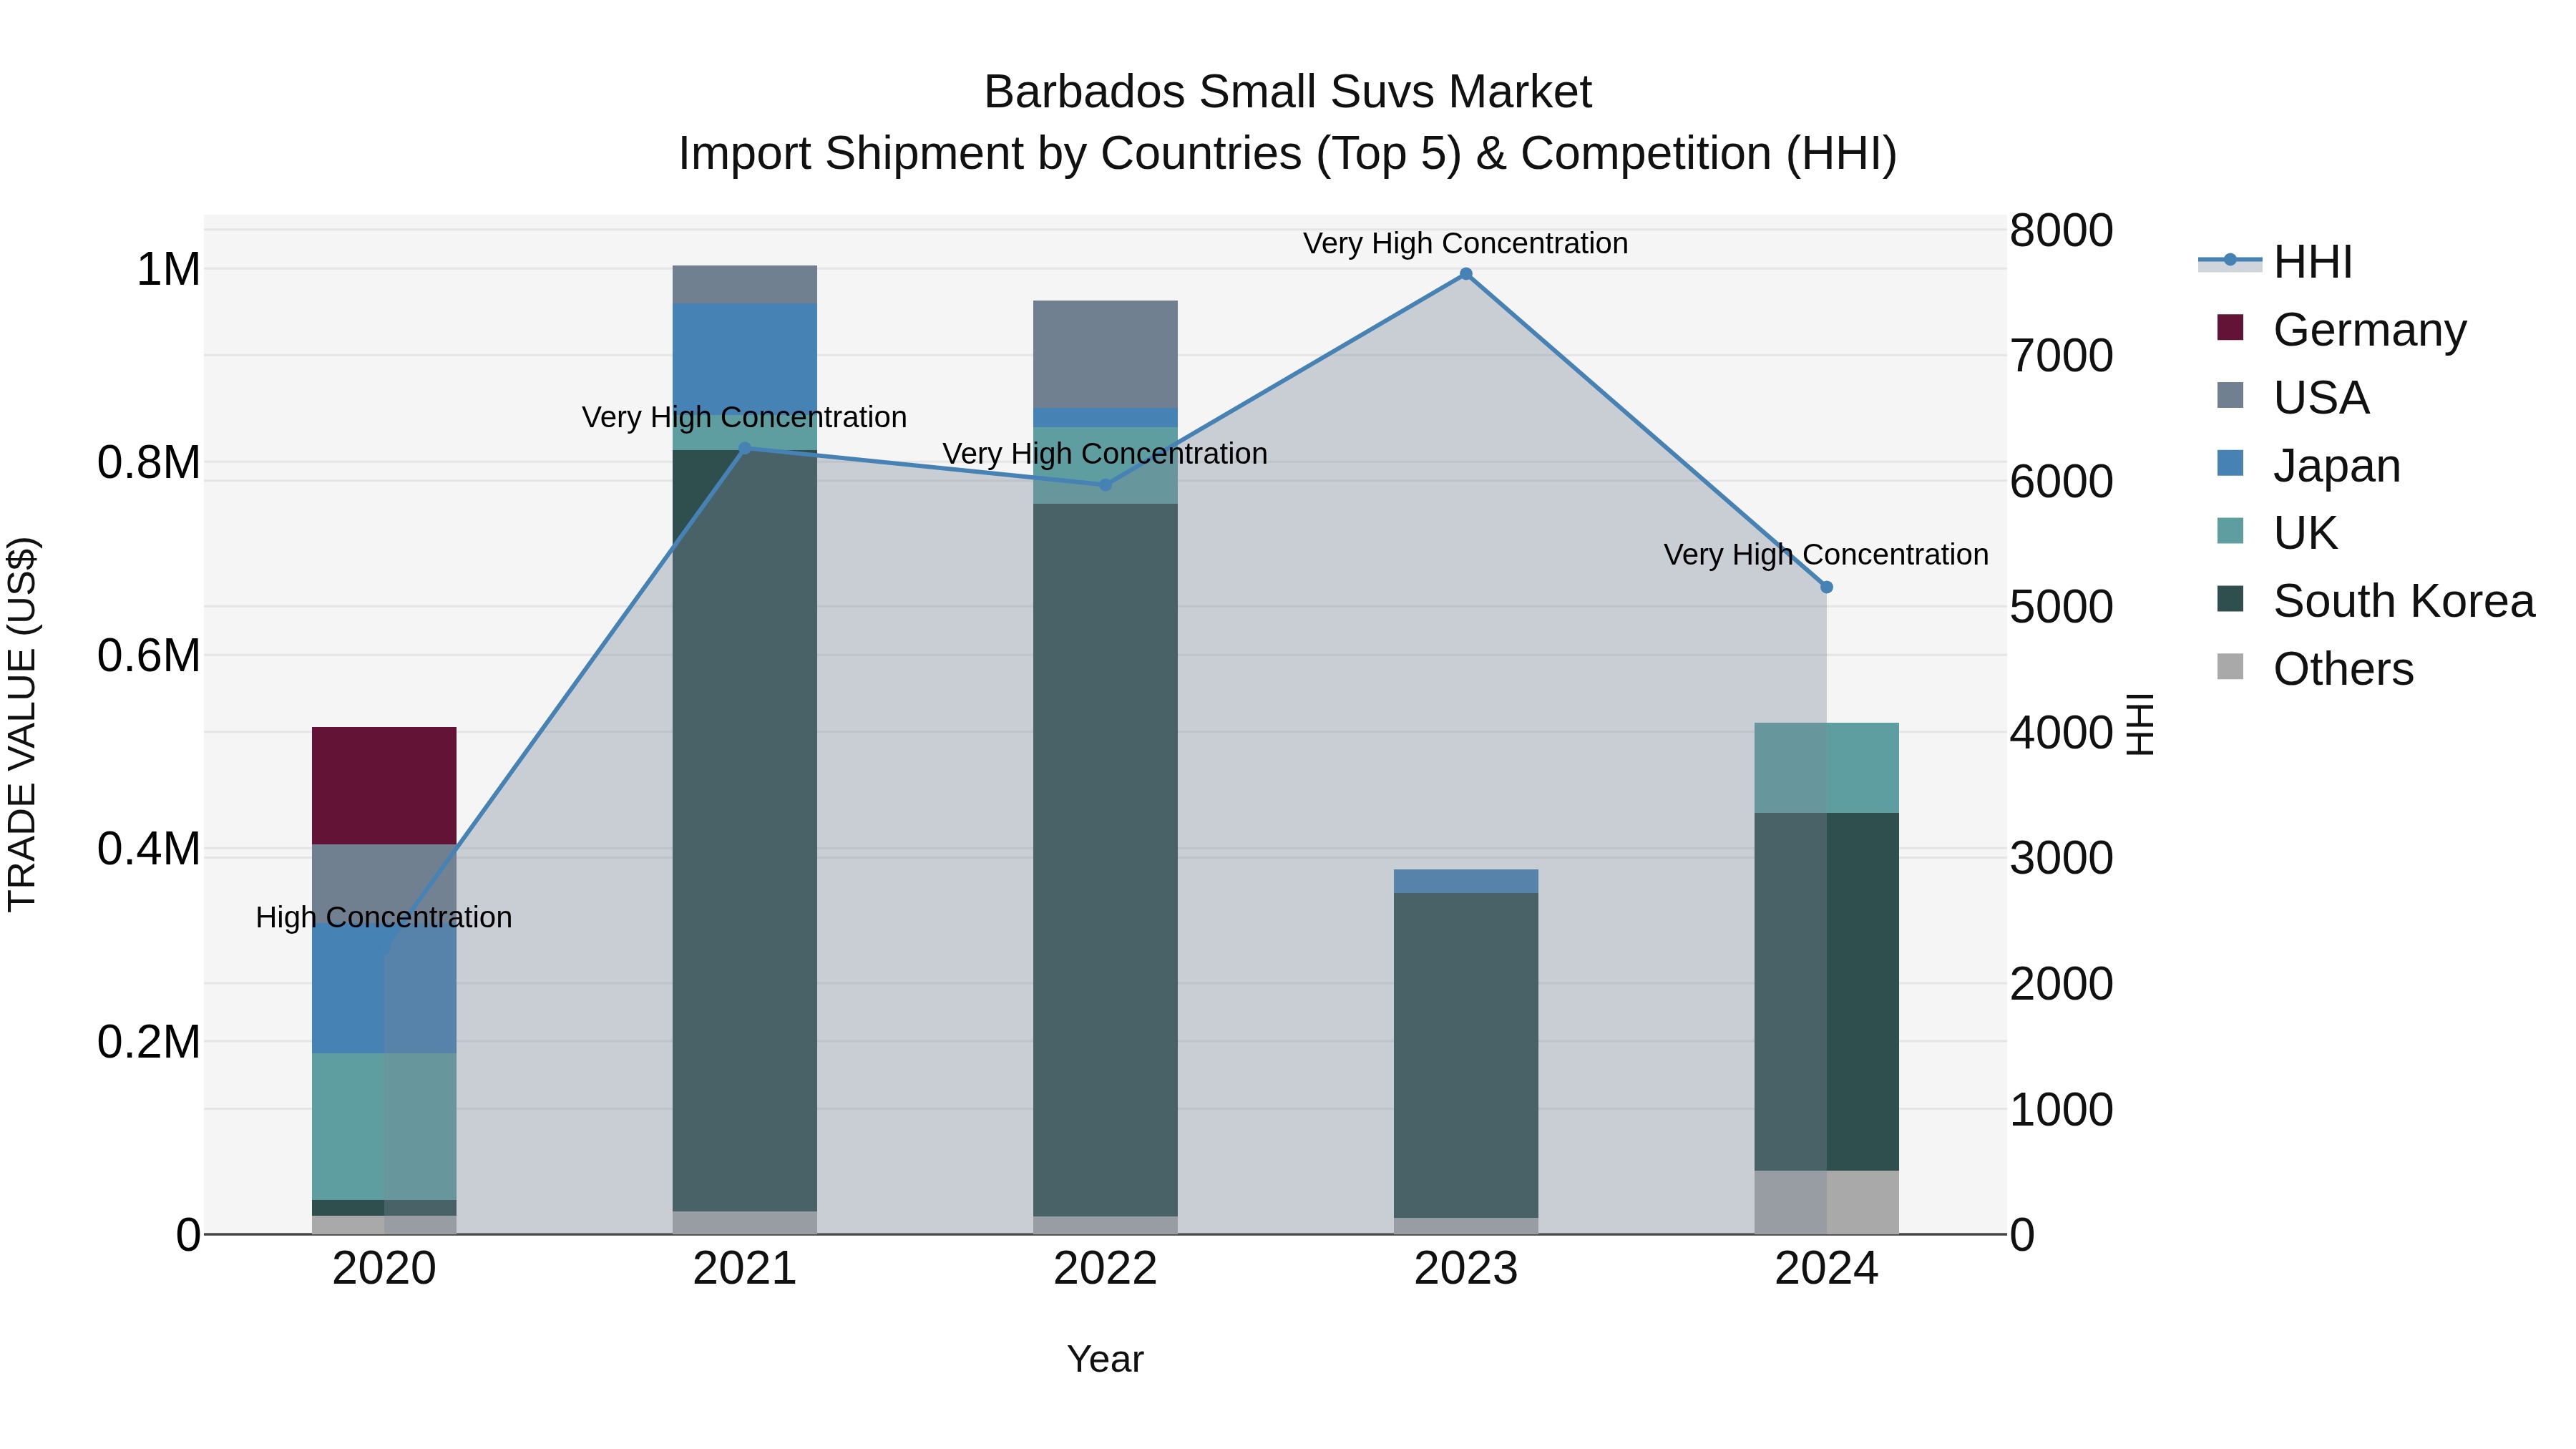Toggle the USA legend entry

(2293, 397)
